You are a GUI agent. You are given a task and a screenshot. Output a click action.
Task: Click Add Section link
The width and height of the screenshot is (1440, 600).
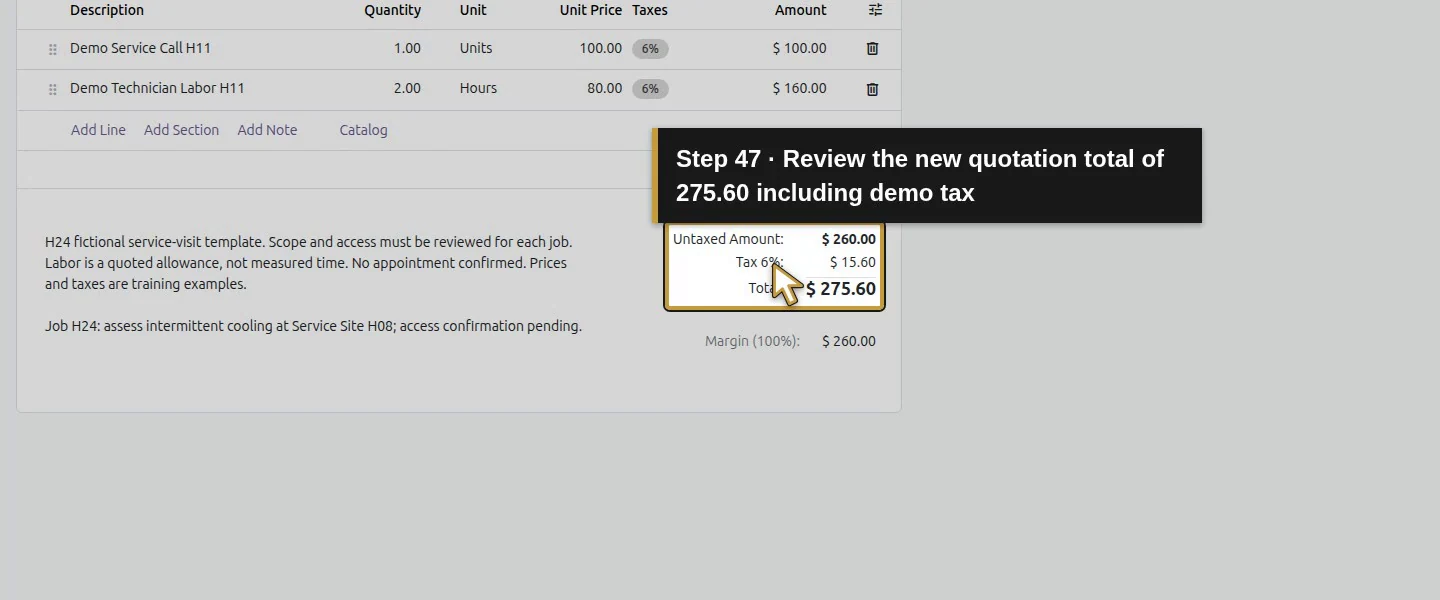click(x=181, y=130)
